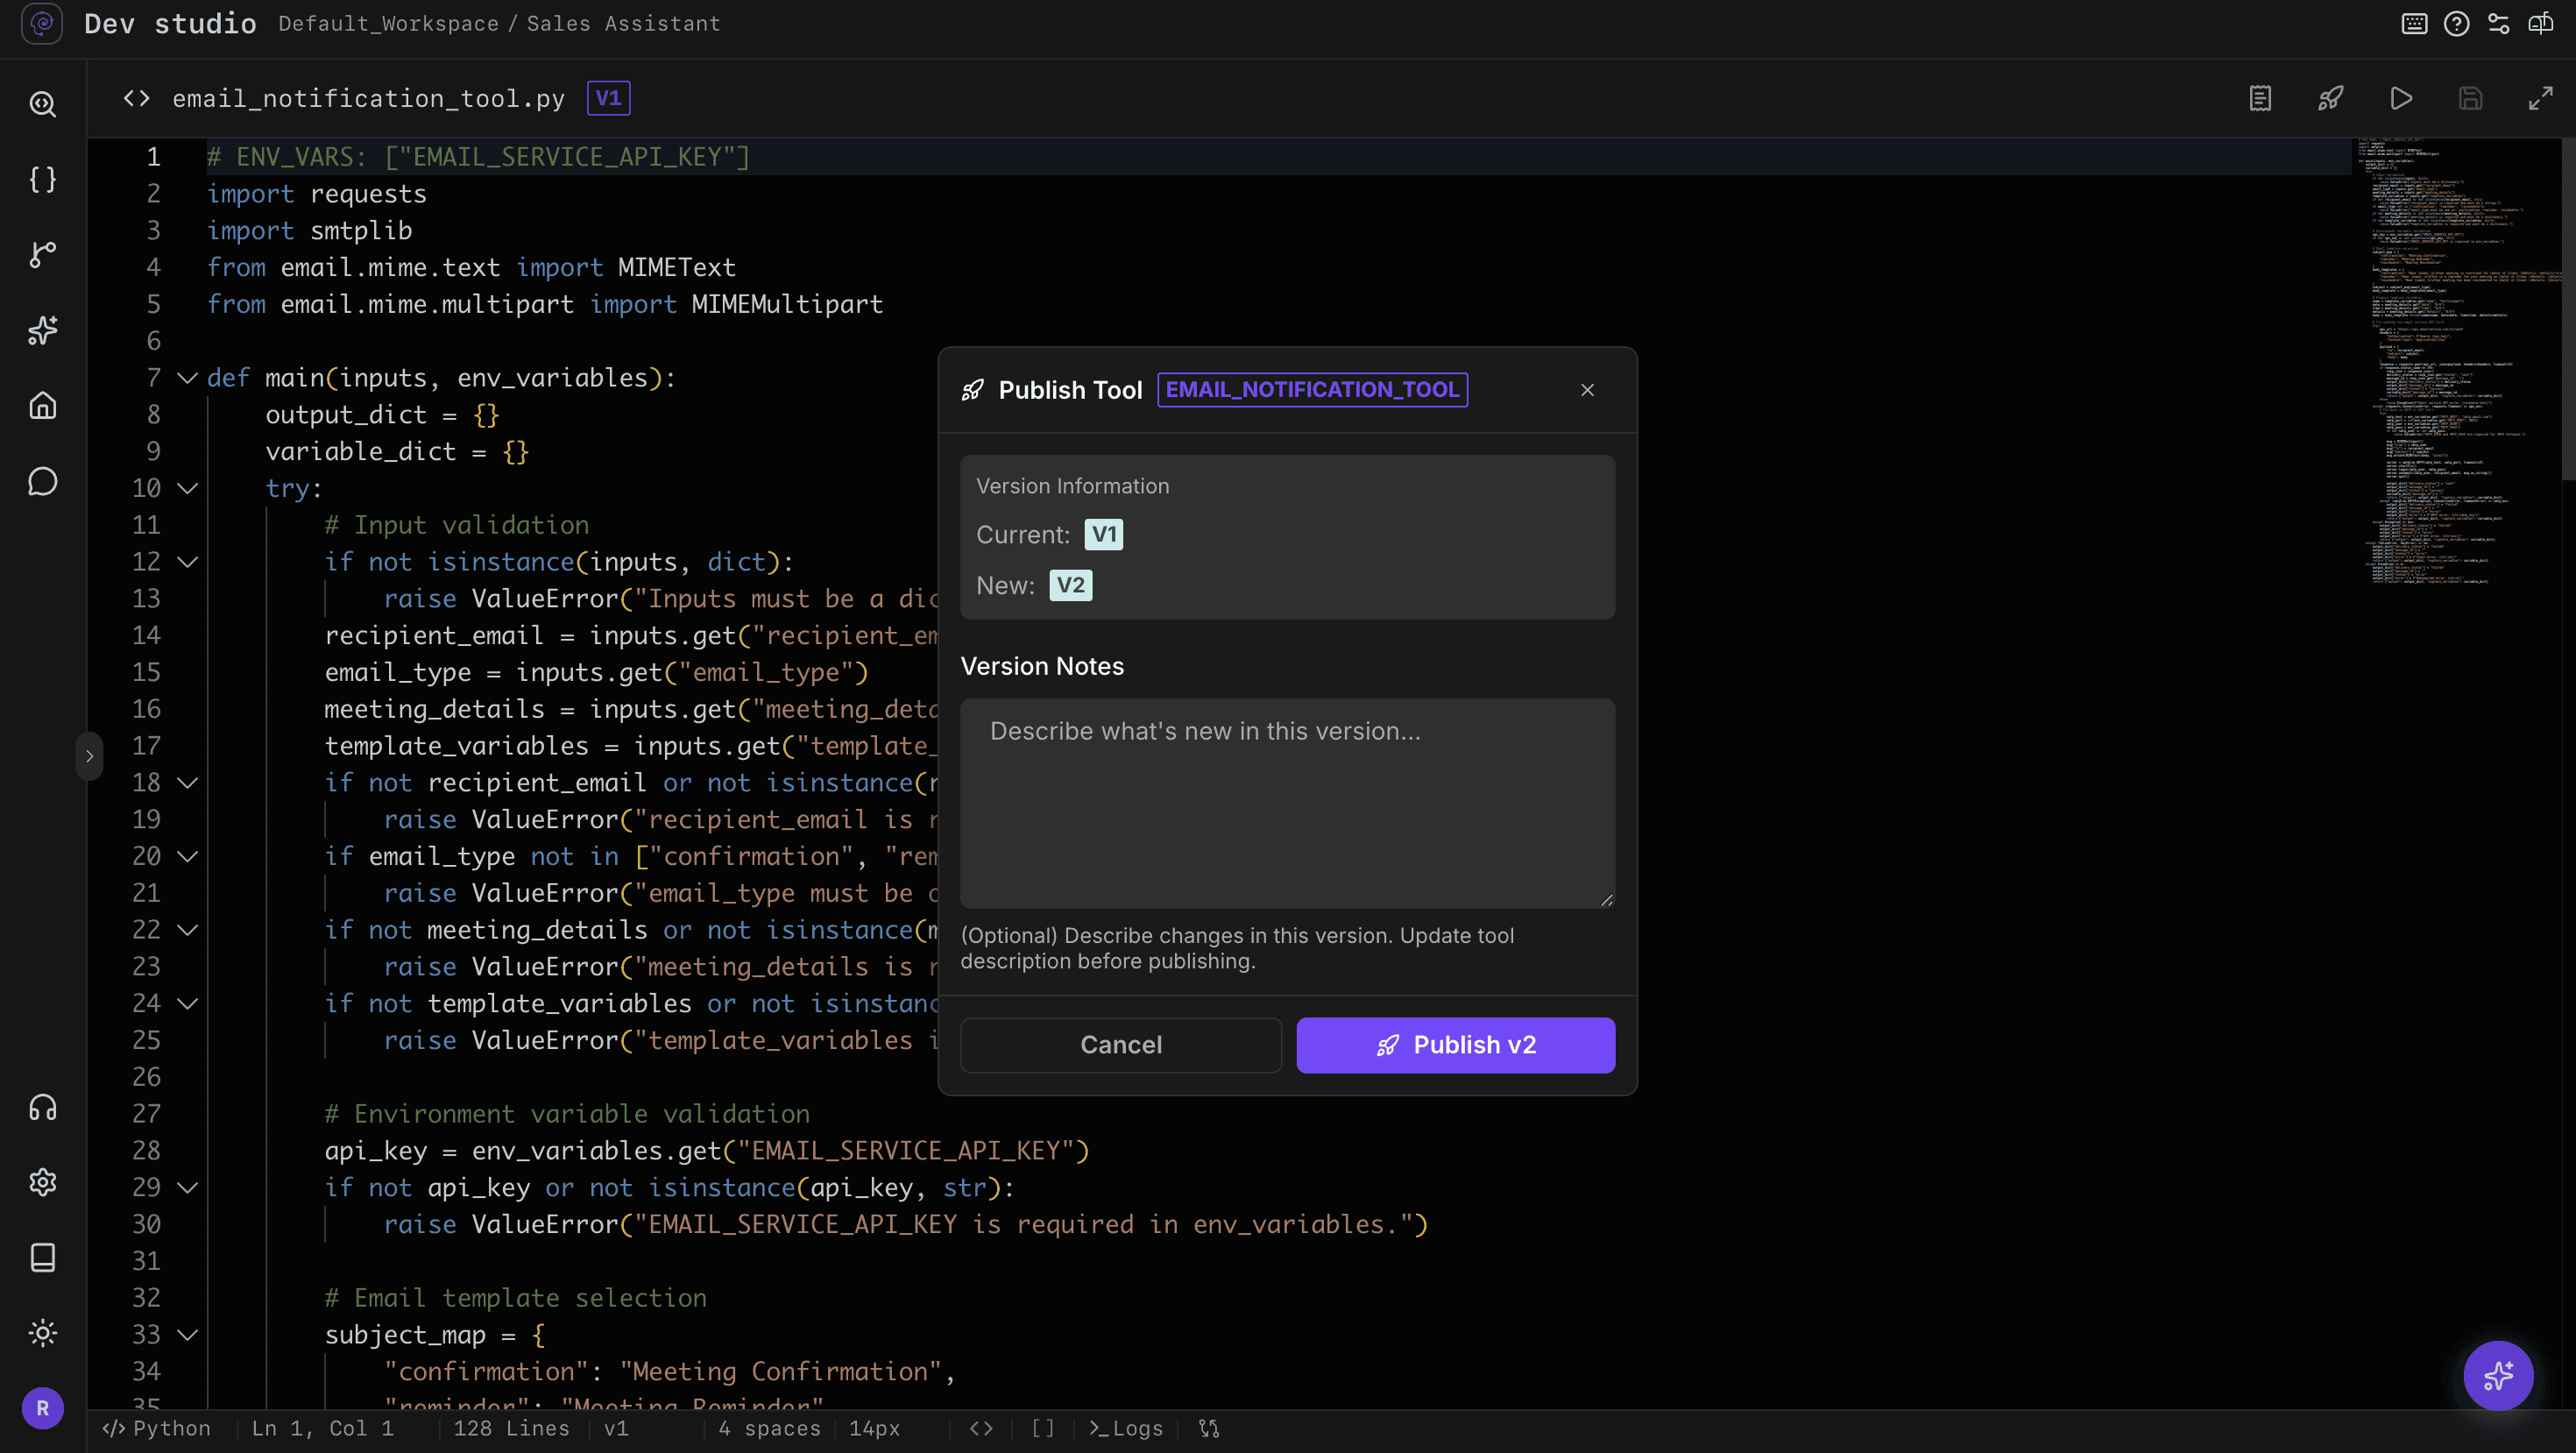Click the current V1 badge in dialog
This screenshot has height=1453, width=2576.
click(x=1103, y=535)
